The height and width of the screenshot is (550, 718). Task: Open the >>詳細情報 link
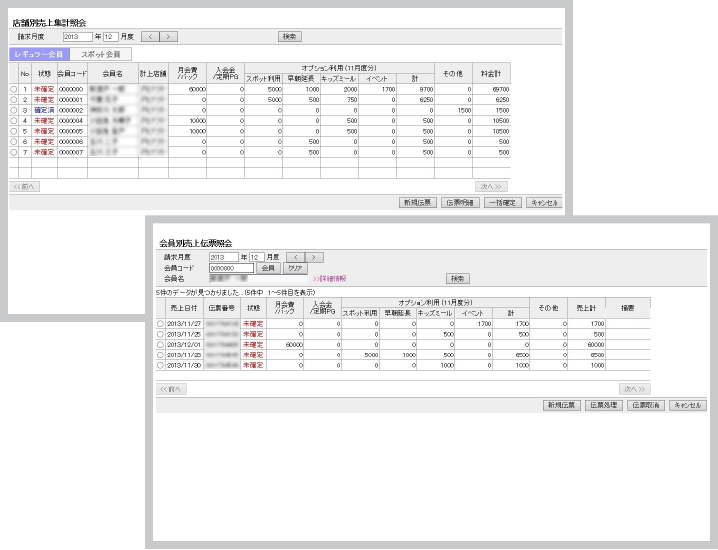[x=329, y=278]
